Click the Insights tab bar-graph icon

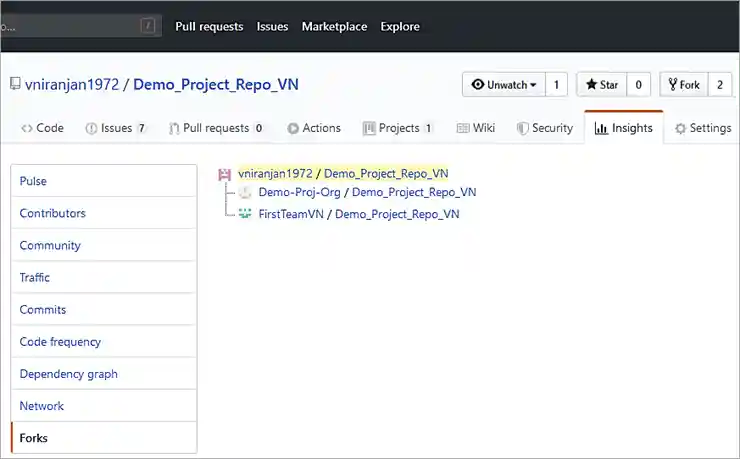[601, 128]
